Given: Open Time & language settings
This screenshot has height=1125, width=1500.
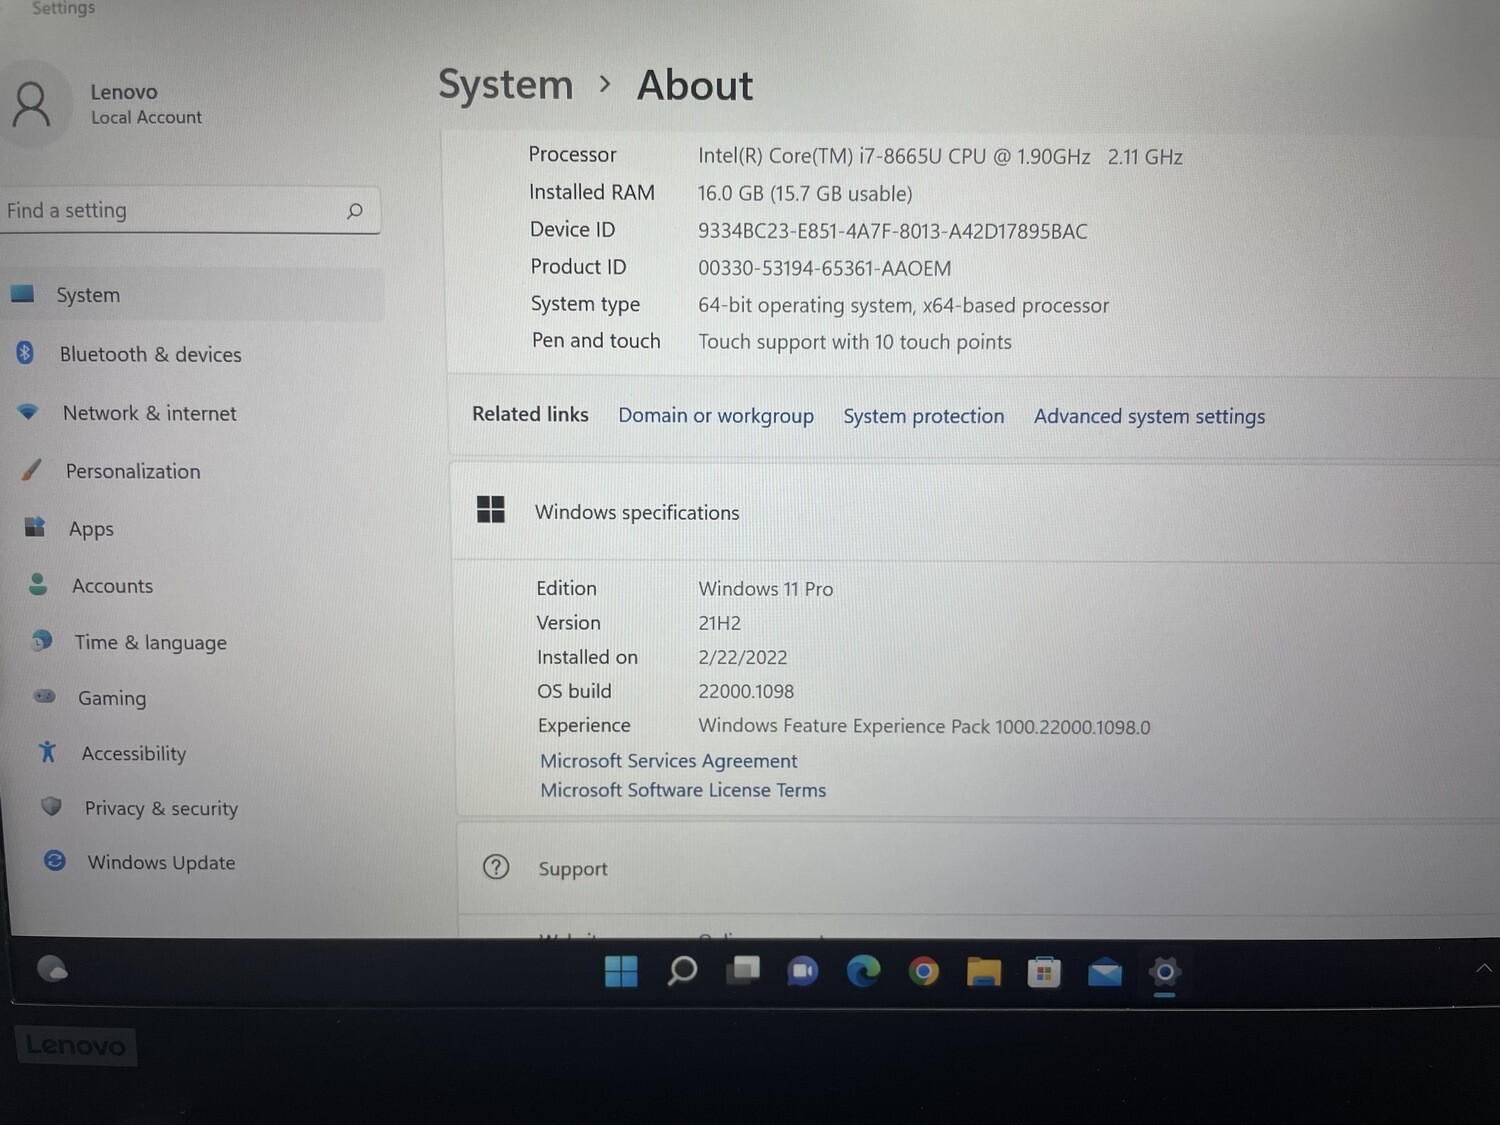Looking at the screenshot, I should pyautogui.click(x=150, y=642).
